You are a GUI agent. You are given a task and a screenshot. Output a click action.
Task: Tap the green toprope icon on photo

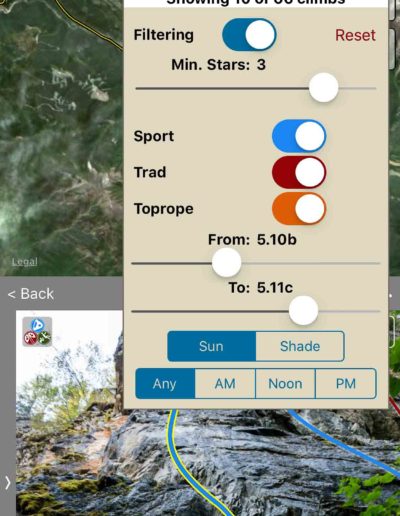44,338
